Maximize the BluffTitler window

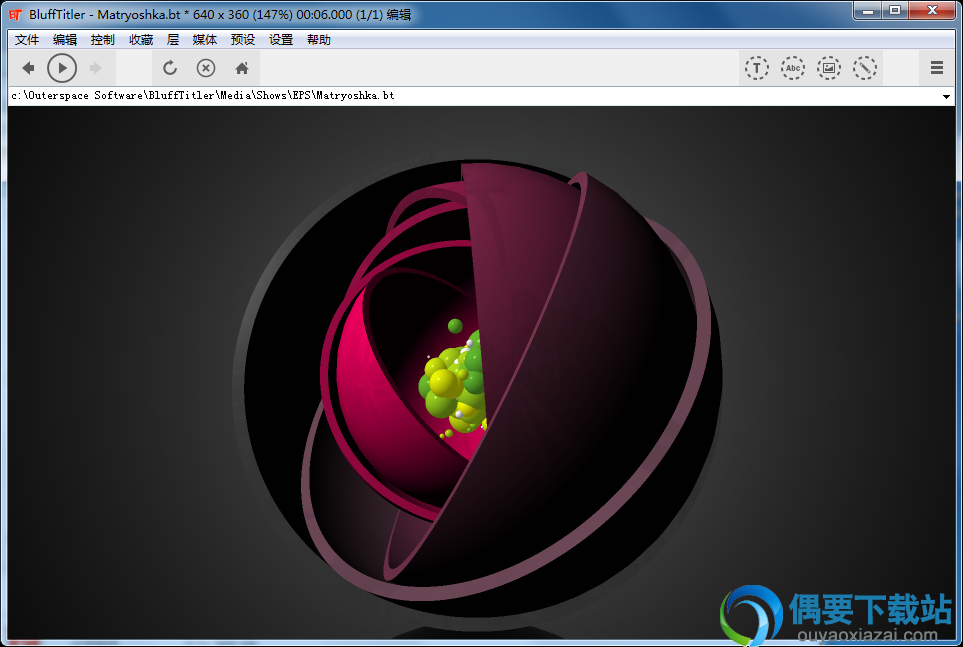[895, 10]
